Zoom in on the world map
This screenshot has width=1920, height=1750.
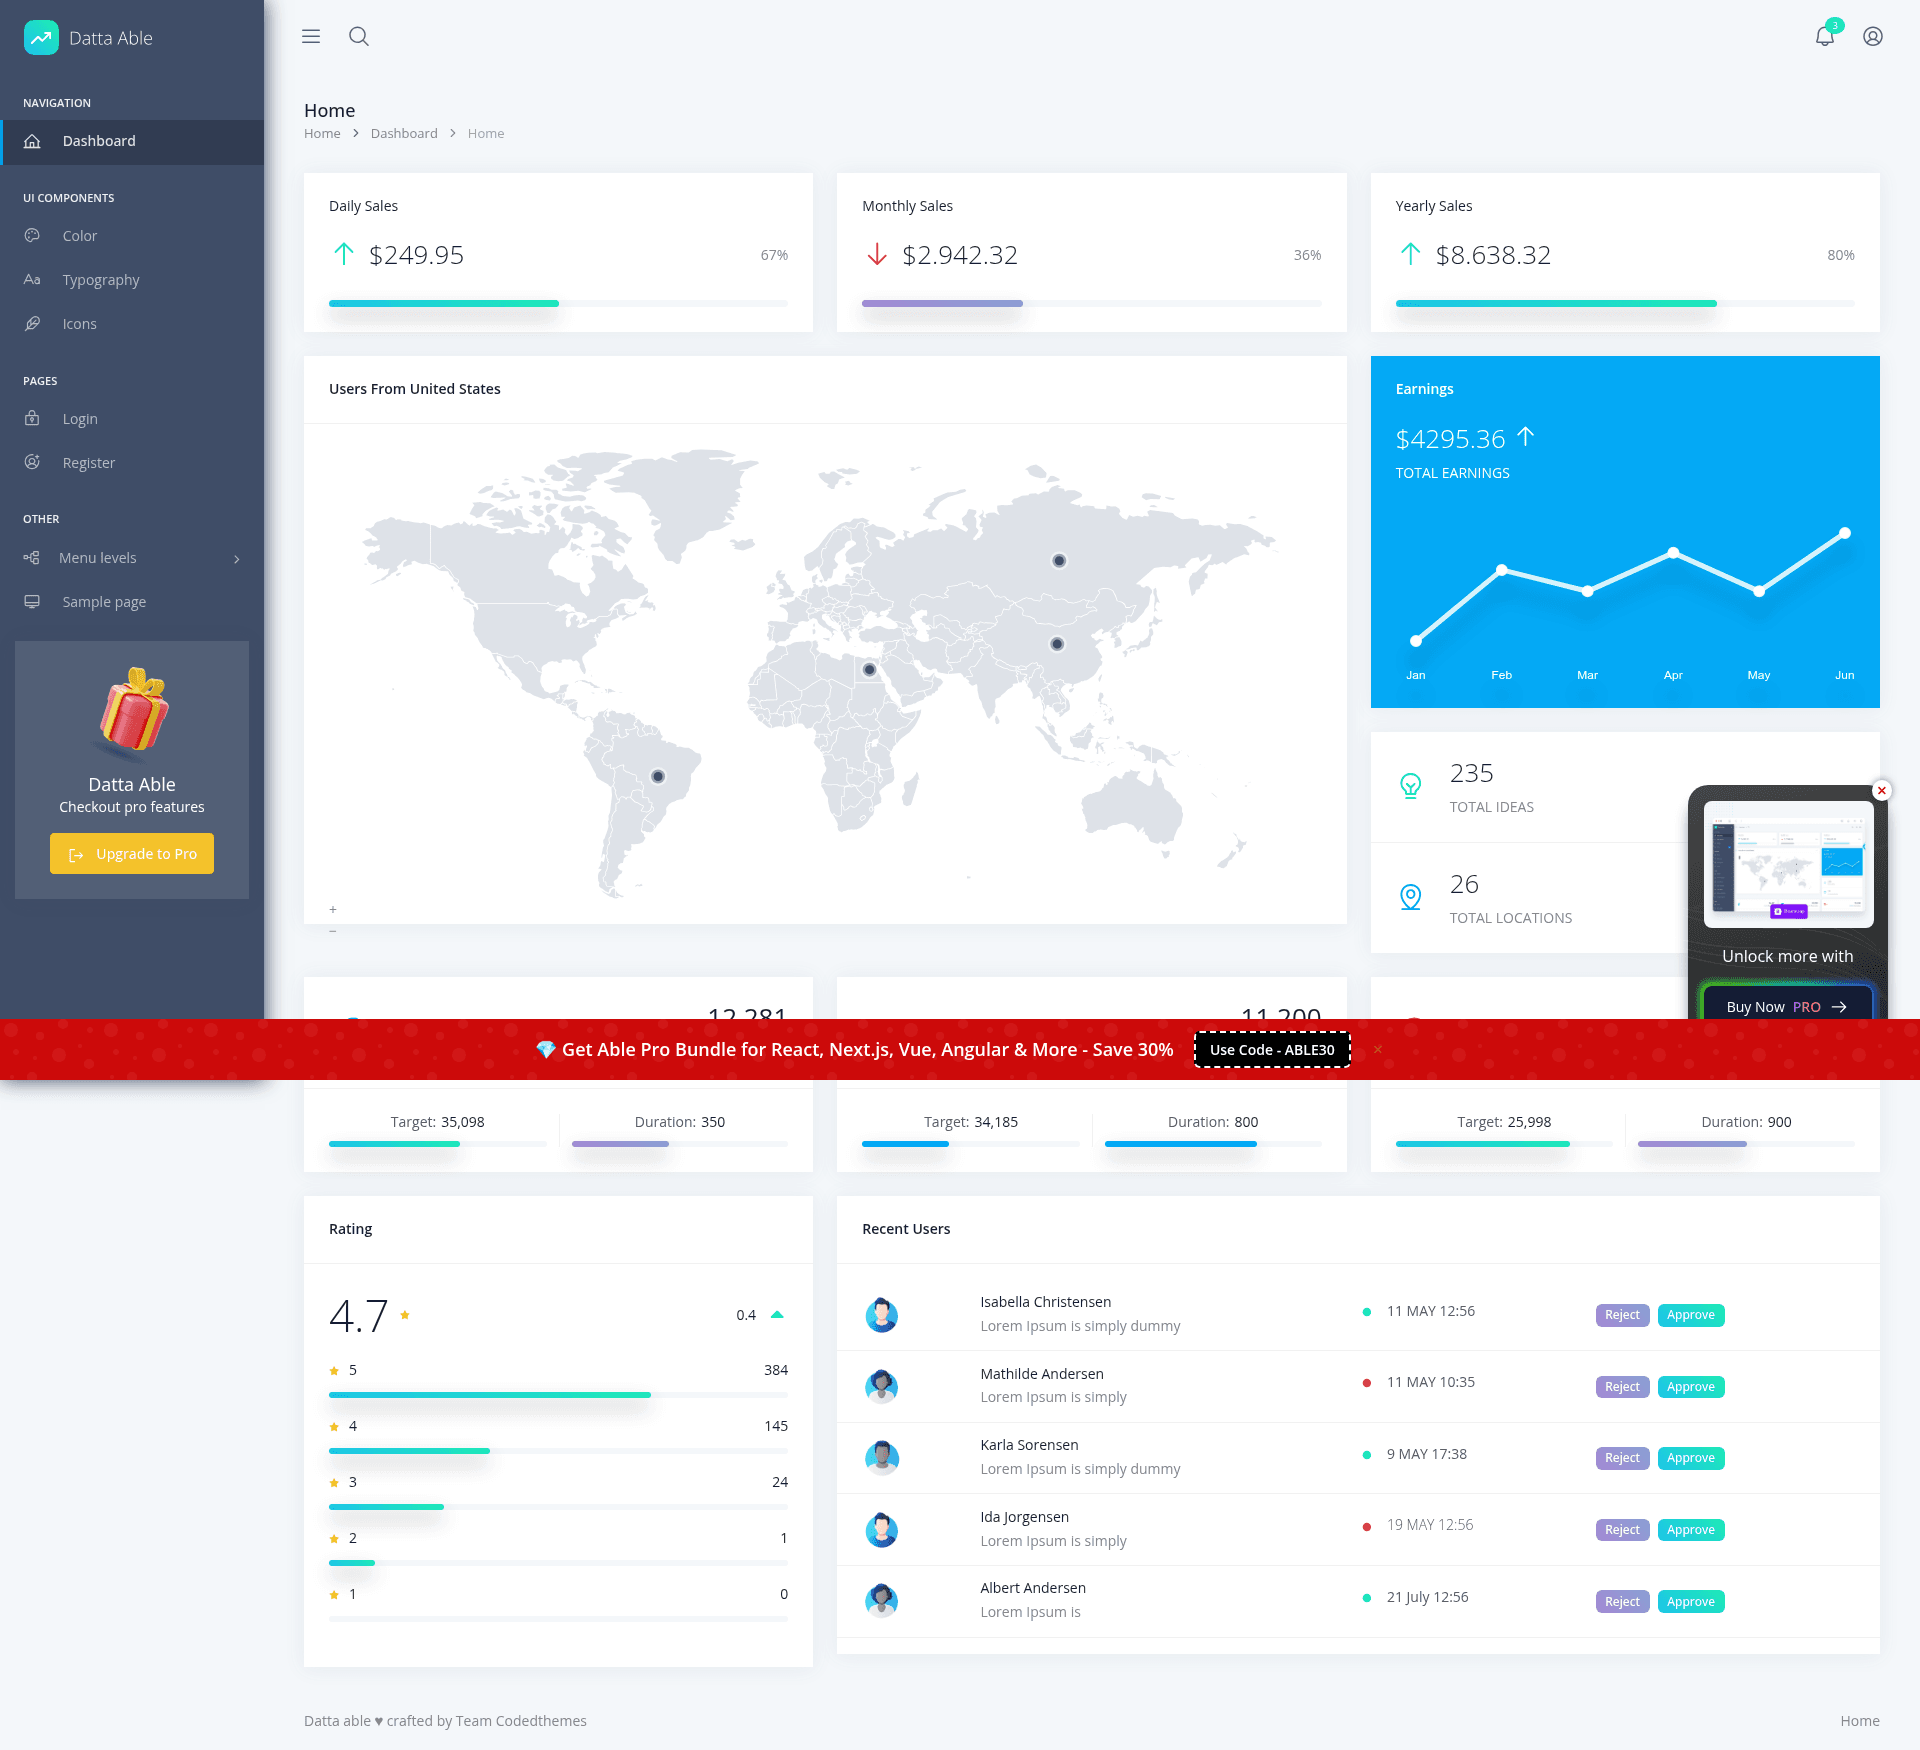point(333,909)
